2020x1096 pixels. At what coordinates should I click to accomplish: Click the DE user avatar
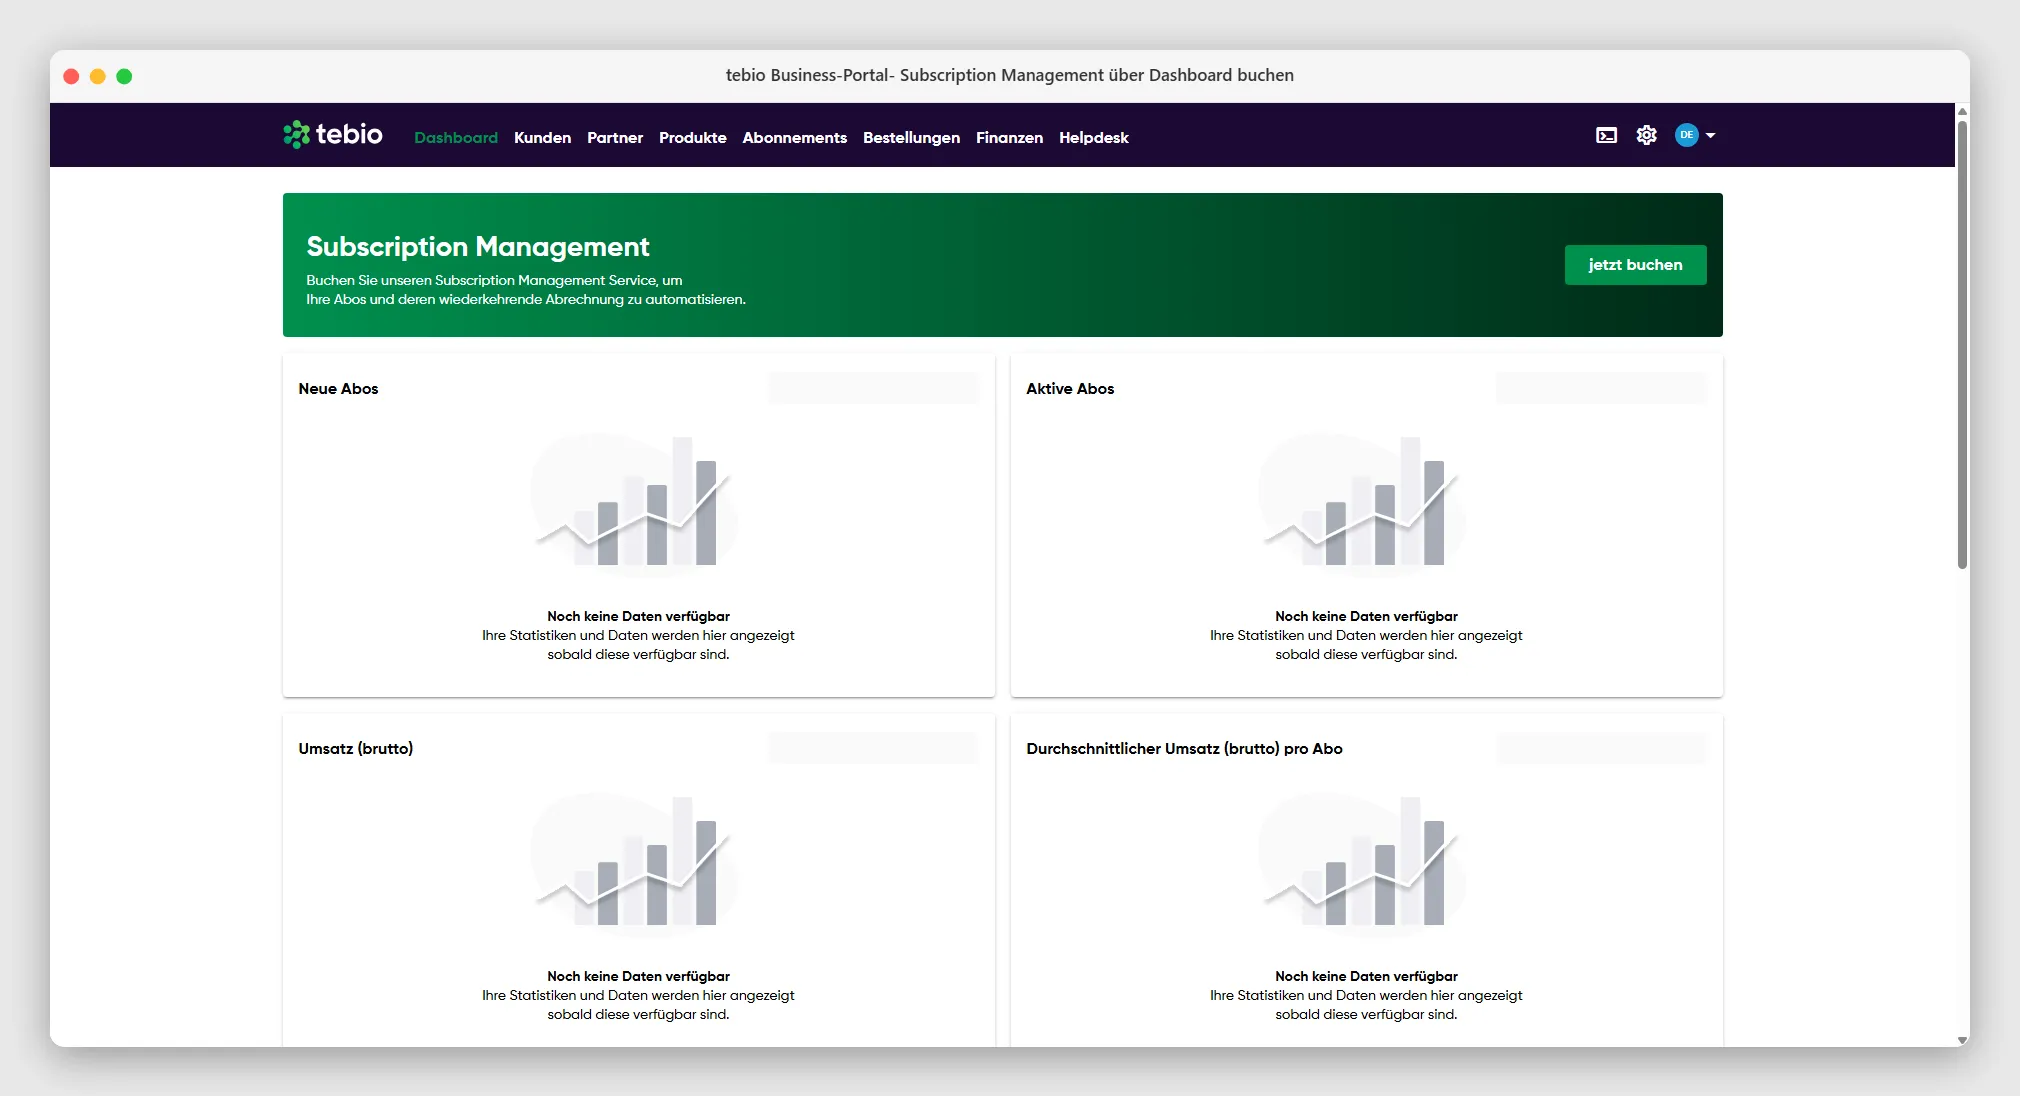[1686, 135]
